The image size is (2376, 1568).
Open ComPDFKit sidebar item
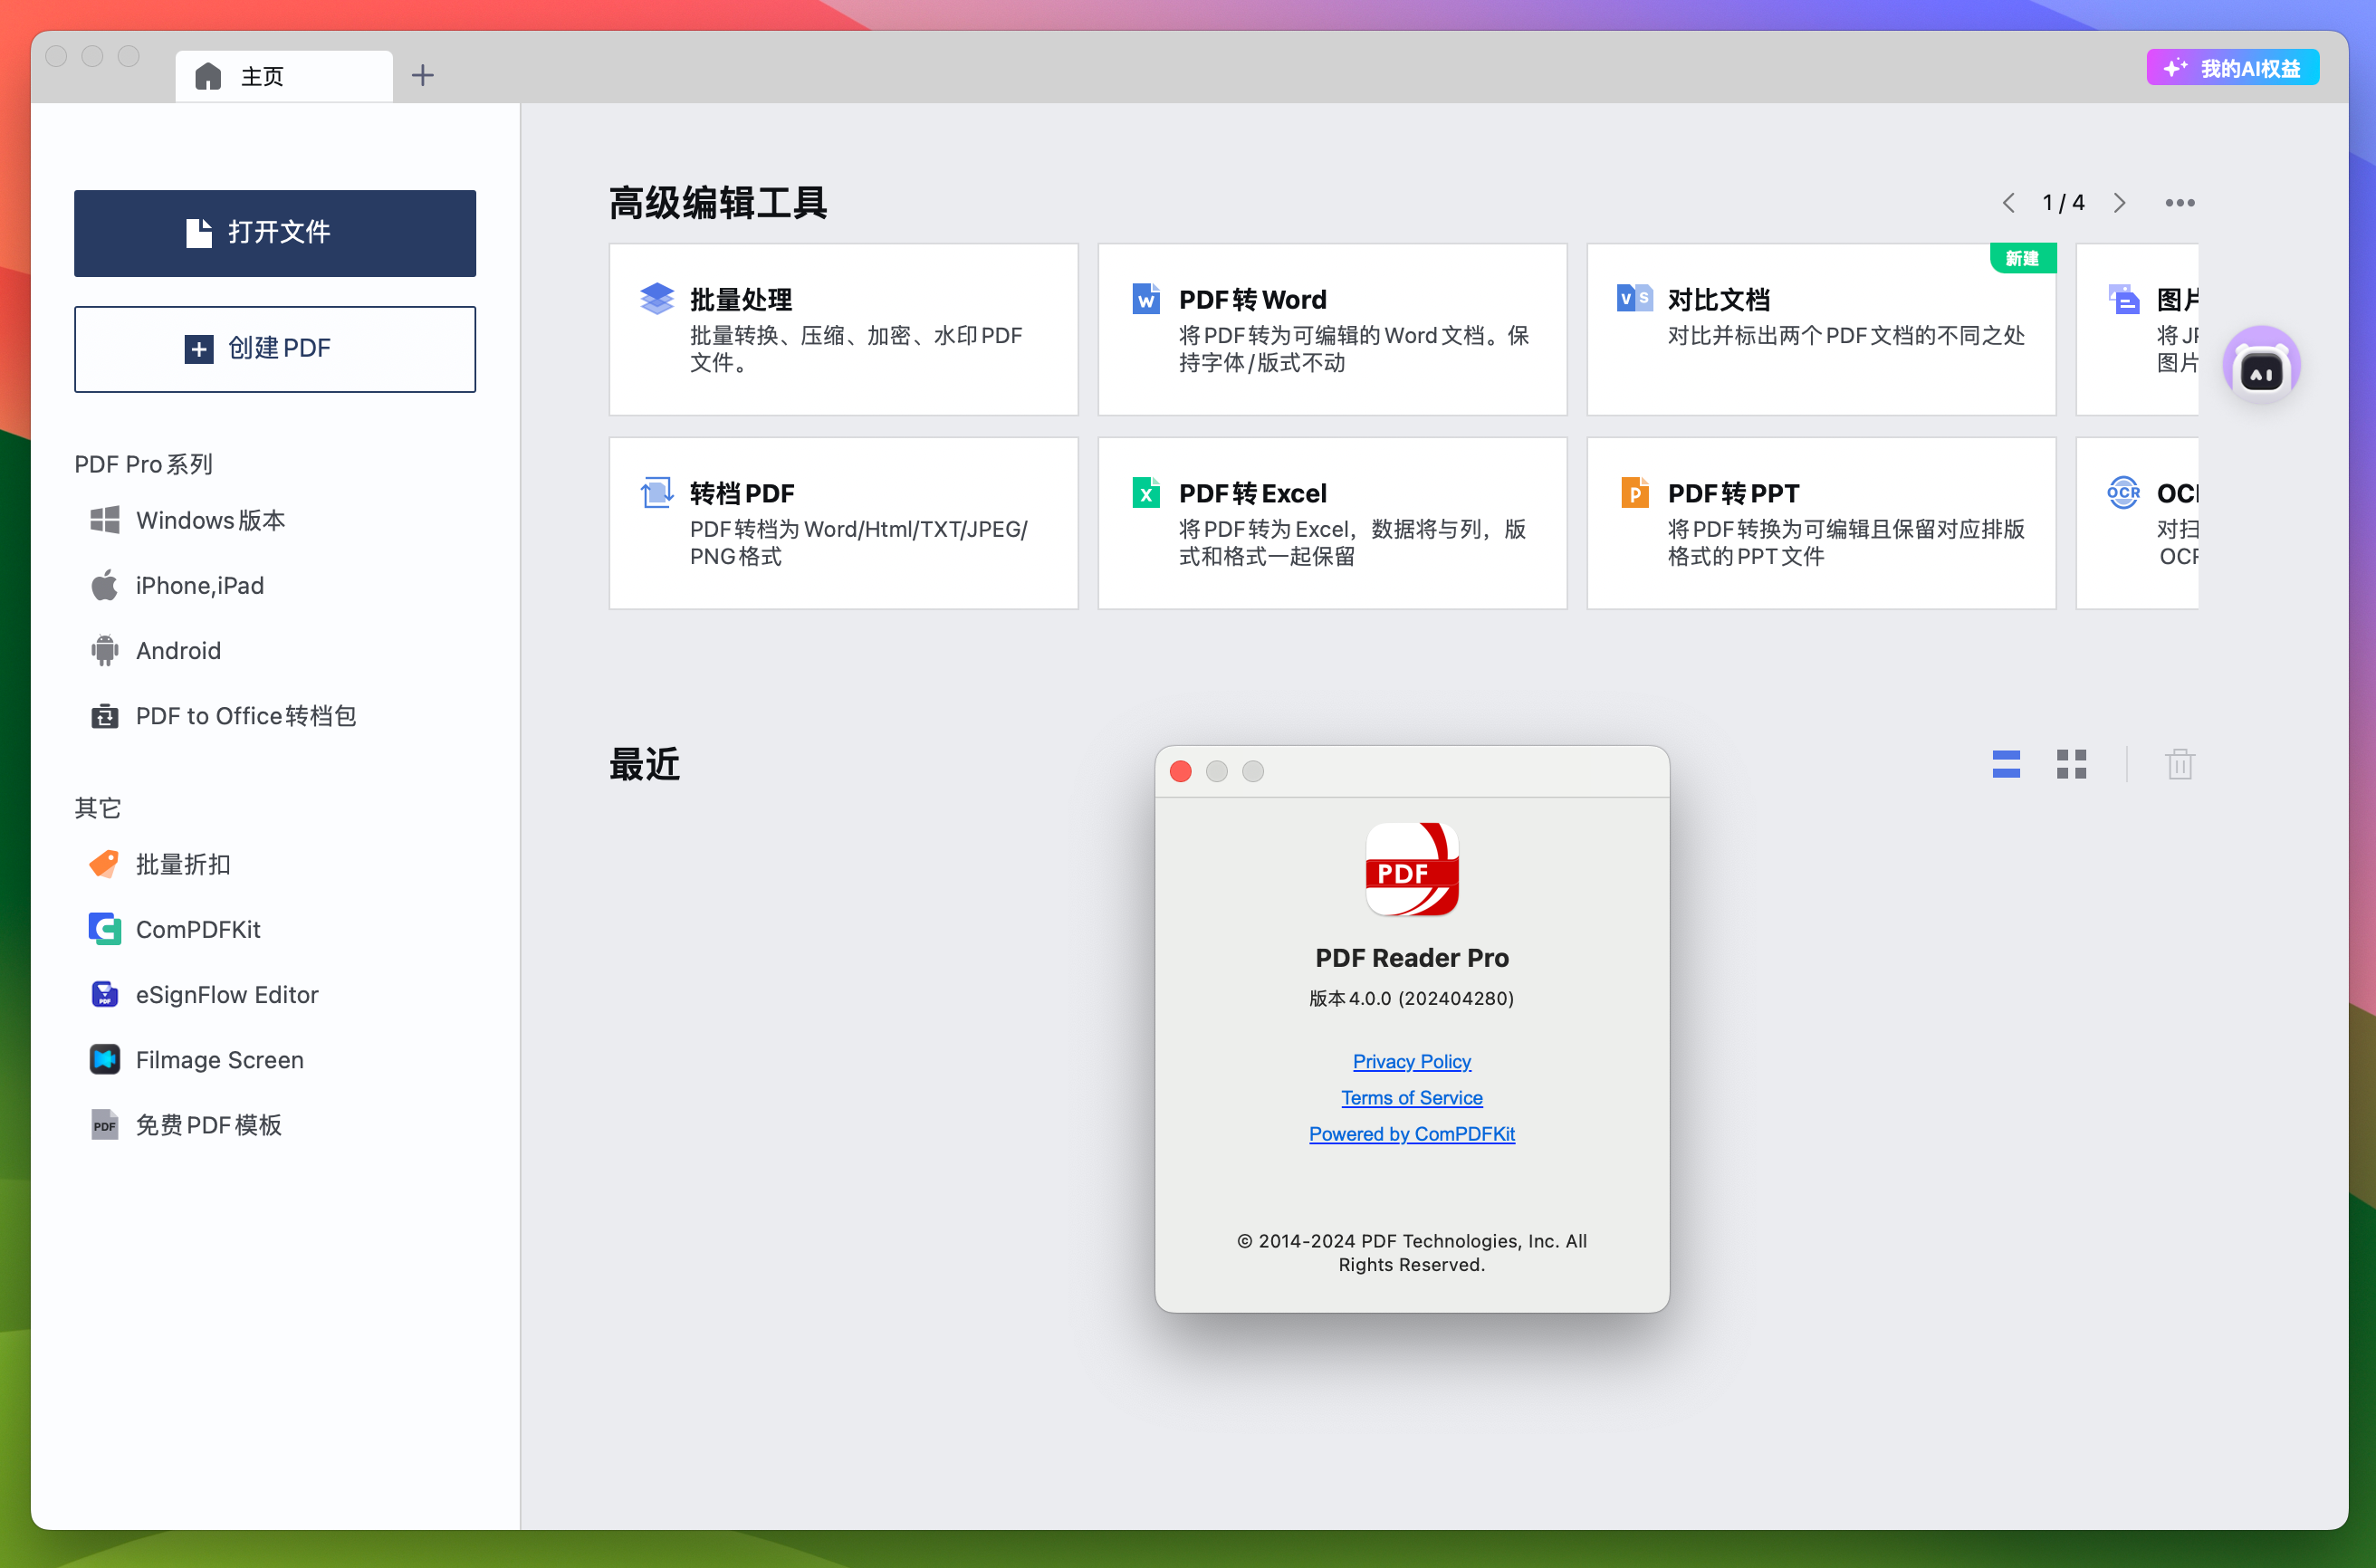pos(175,929)
